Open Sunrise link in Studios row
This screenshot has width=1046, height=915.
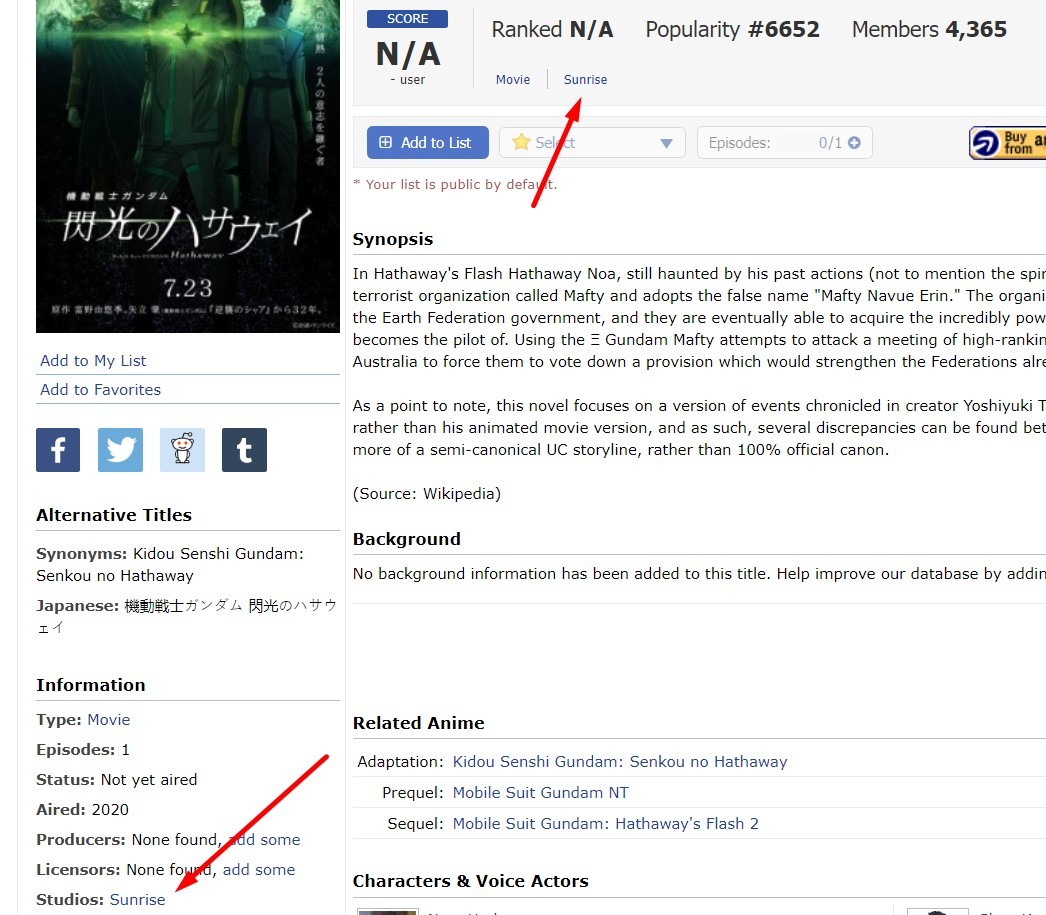coord(138,900)
